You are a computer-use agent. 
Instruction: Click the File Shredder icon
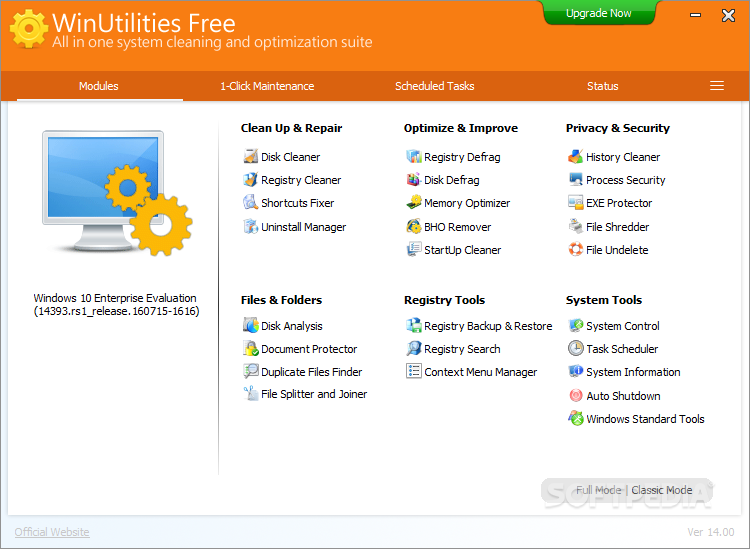(576, 226)
